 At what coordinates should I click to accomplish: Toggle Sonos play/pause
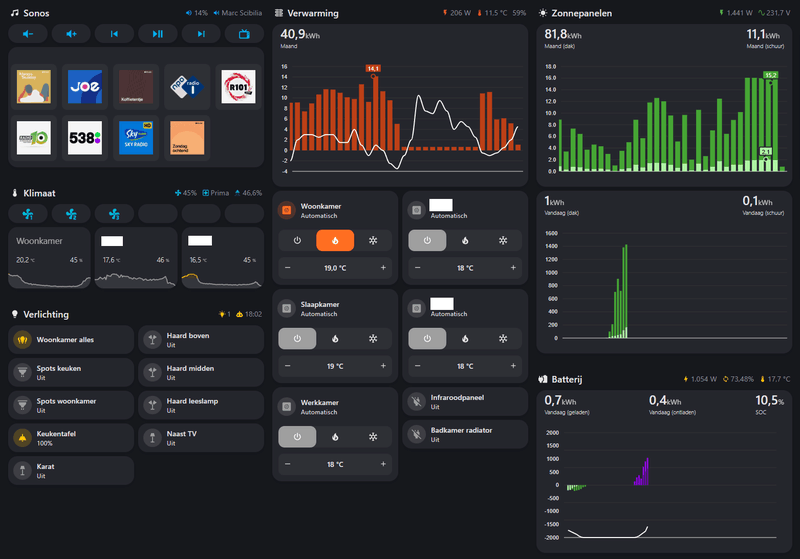(x=158, y=34)
